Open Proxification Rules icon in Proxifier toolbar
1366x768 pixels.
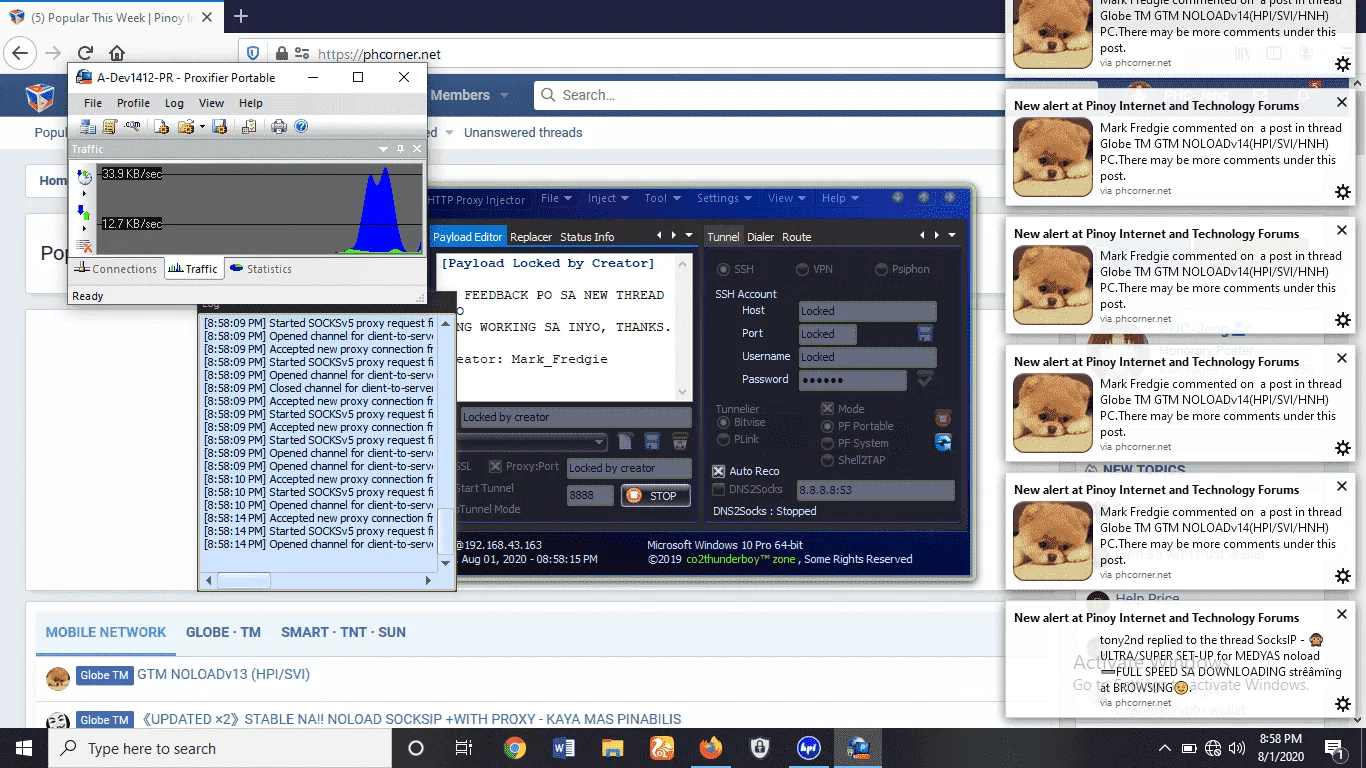(110, 126)
